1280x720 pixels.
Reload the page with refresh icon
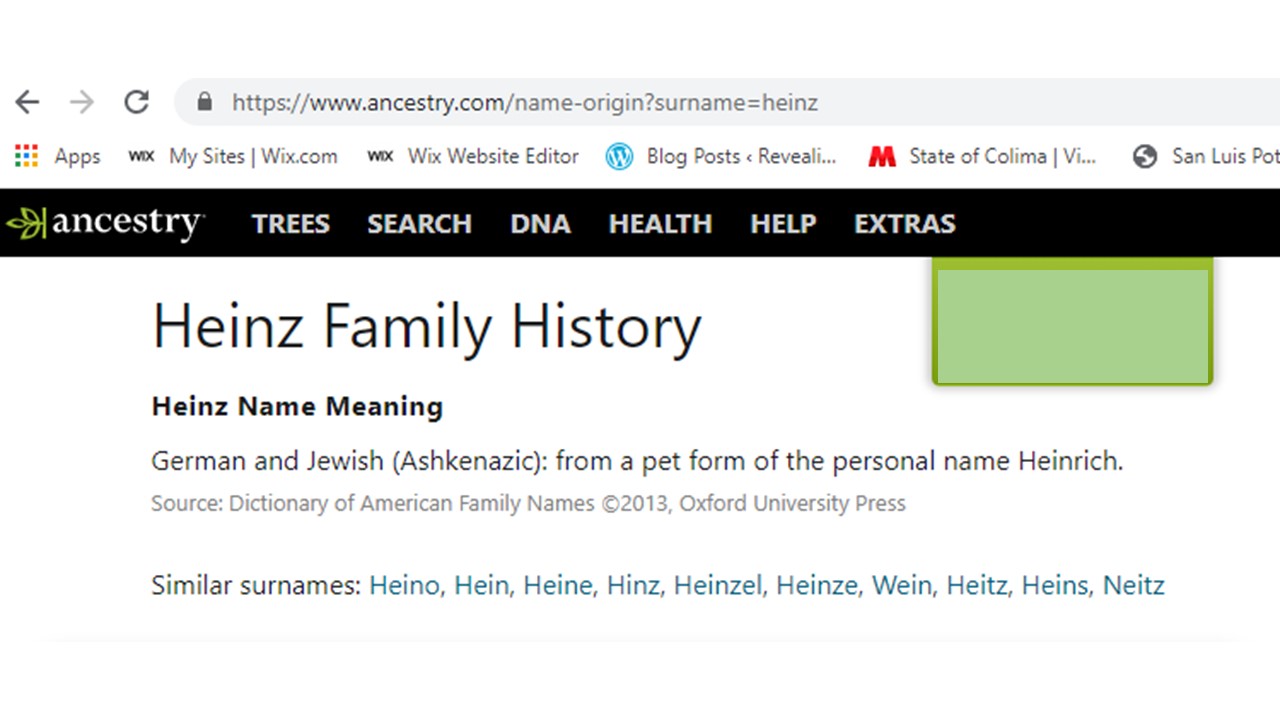tap(137, 102)
